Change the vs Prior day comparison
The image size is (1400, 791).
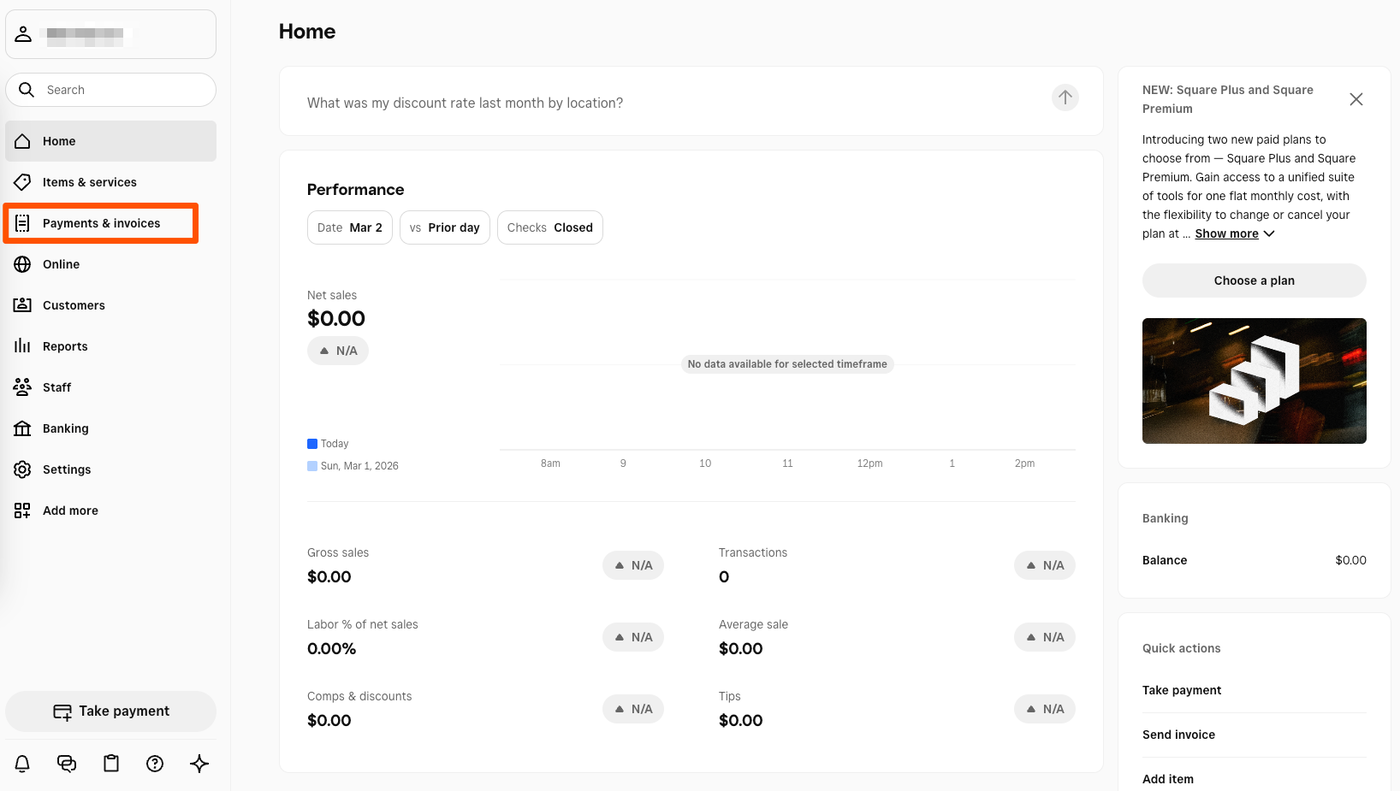(445, 228)
